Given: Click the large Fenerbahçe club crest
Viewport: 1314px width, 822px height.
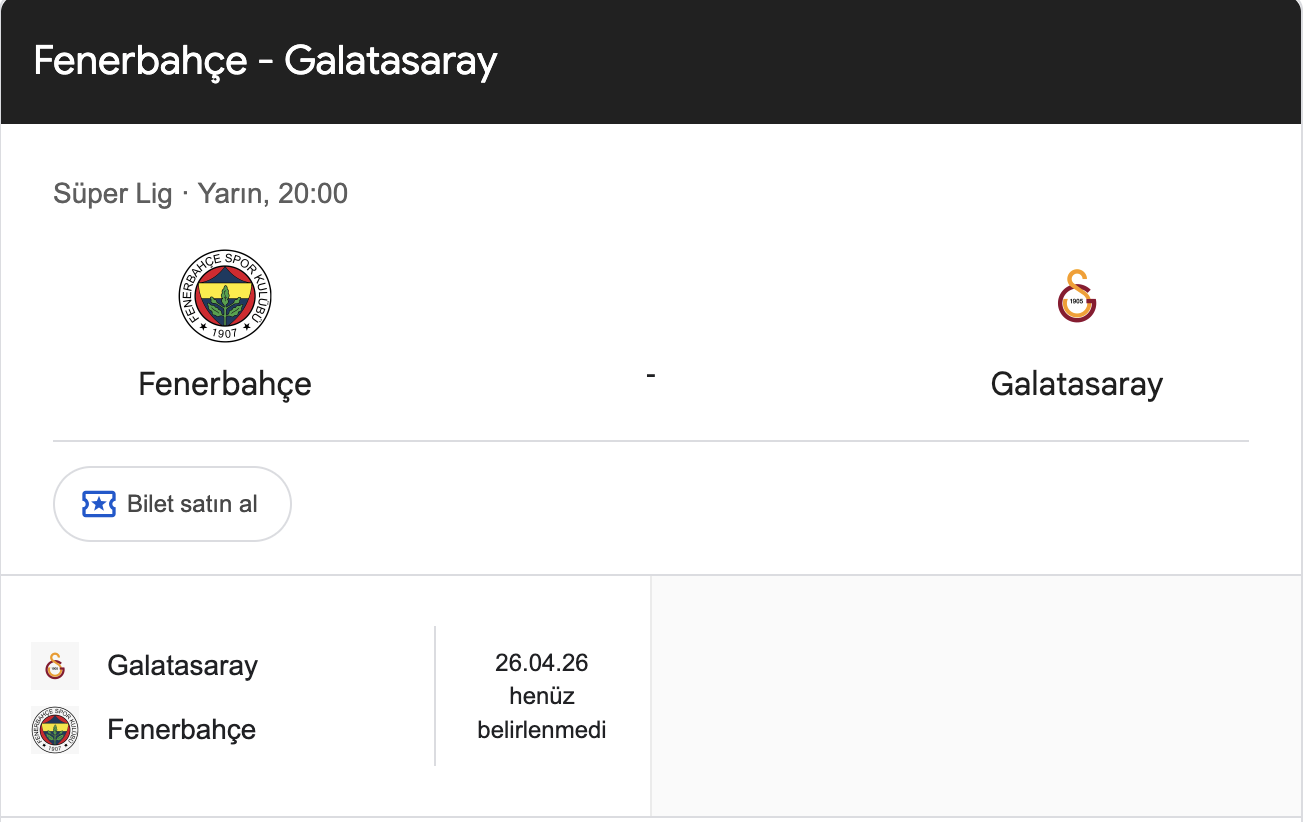Looking at the screenshot, I should 225,296.
